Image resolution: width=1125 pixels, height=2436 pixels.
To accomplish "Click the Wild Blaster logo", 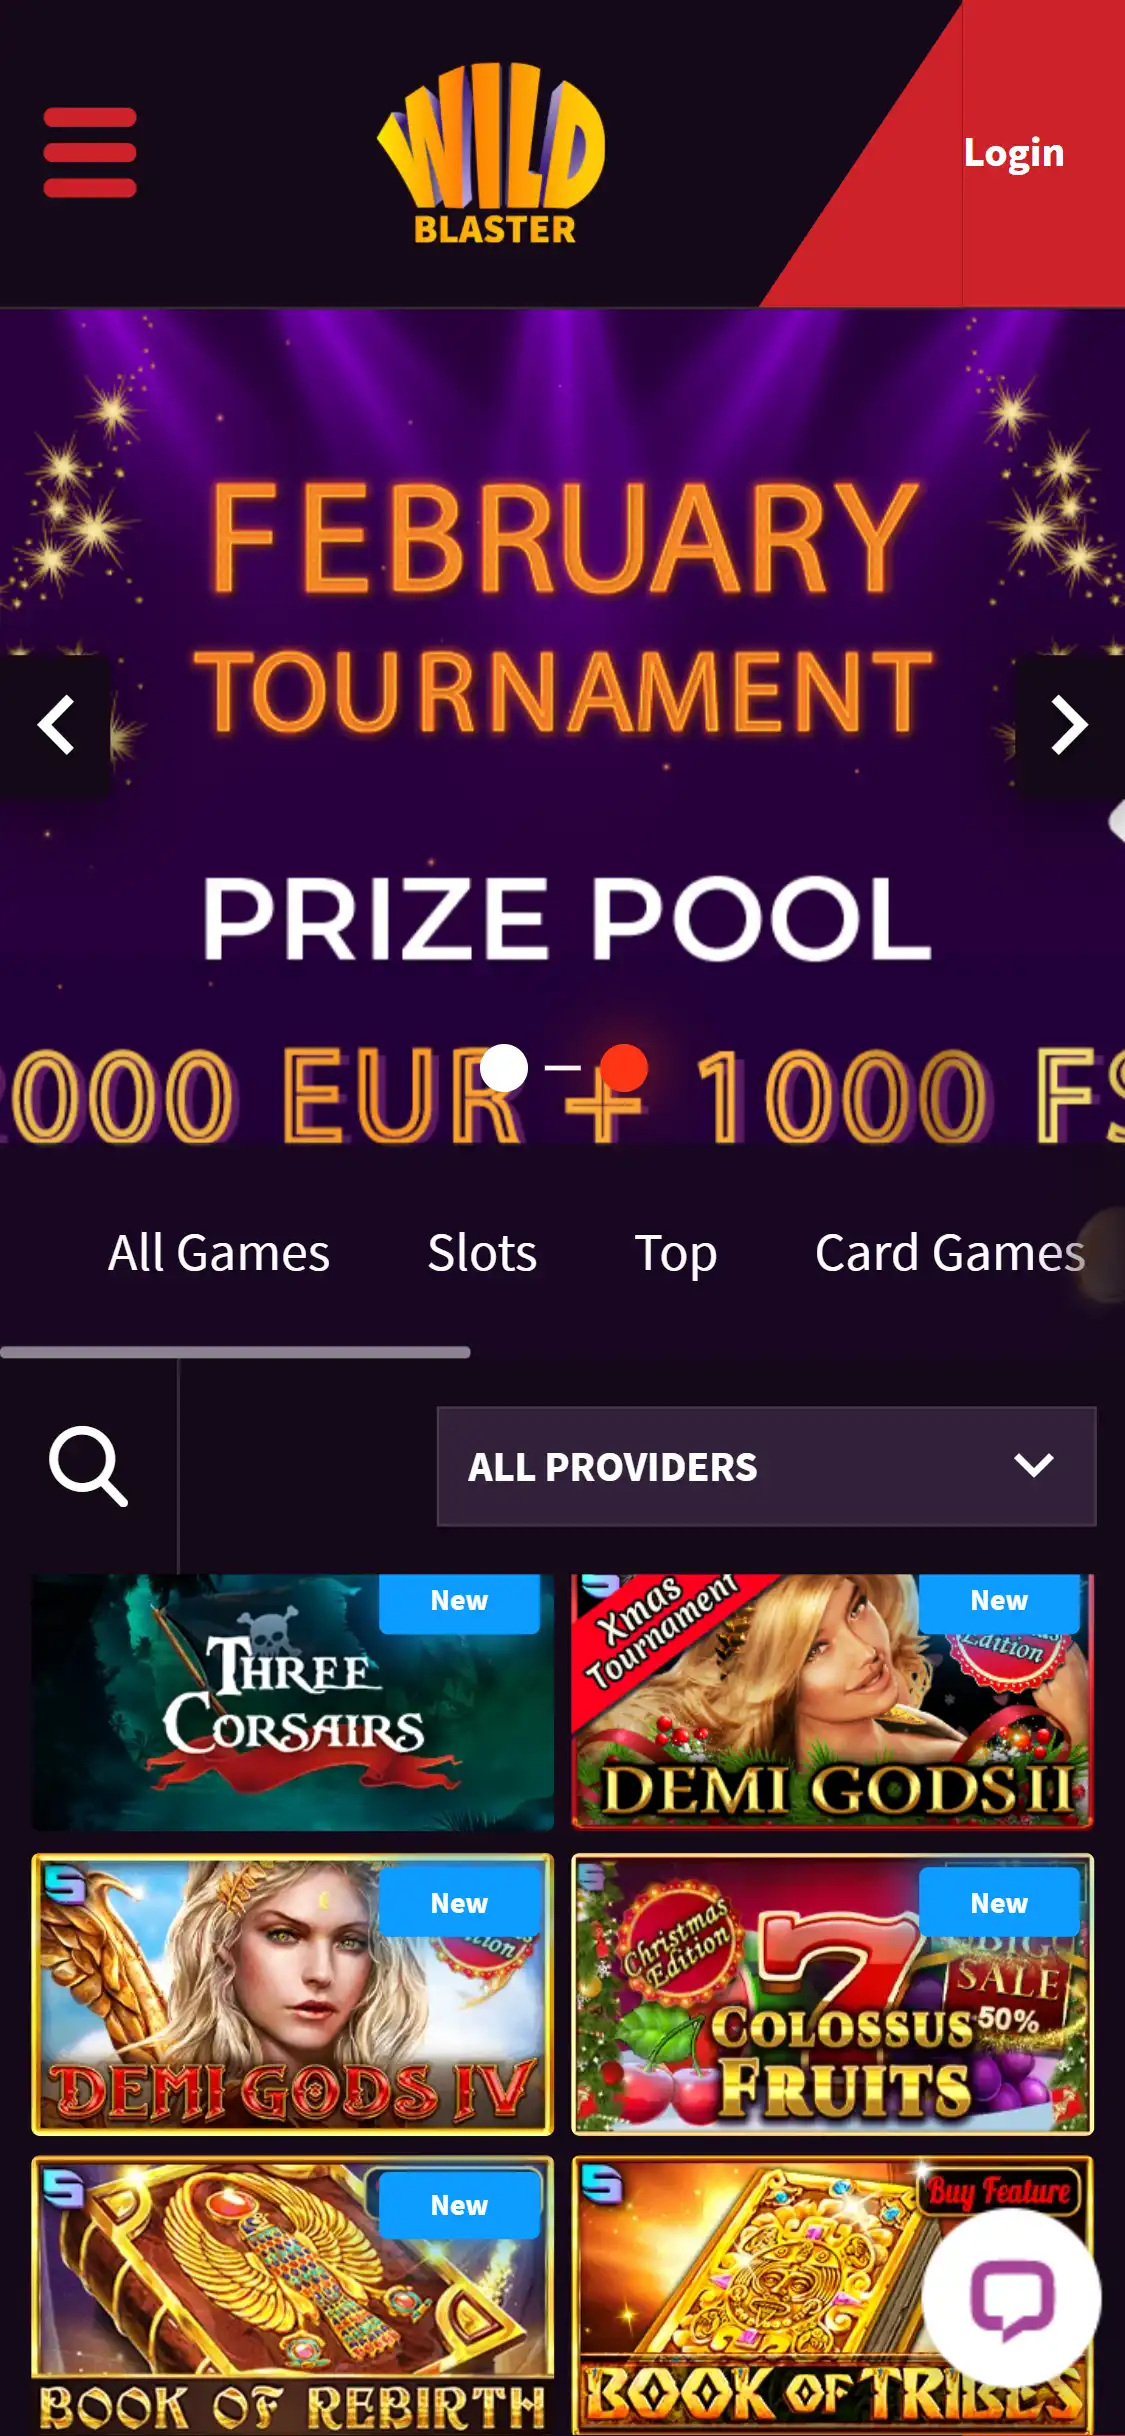I will tap(491, 154).
